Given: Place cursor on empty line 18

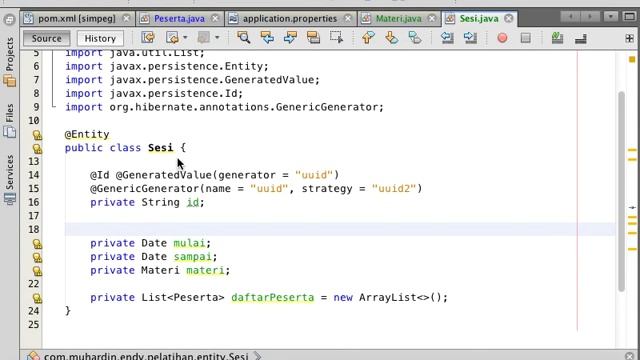Looking at the screenshot, I should 340,229.
